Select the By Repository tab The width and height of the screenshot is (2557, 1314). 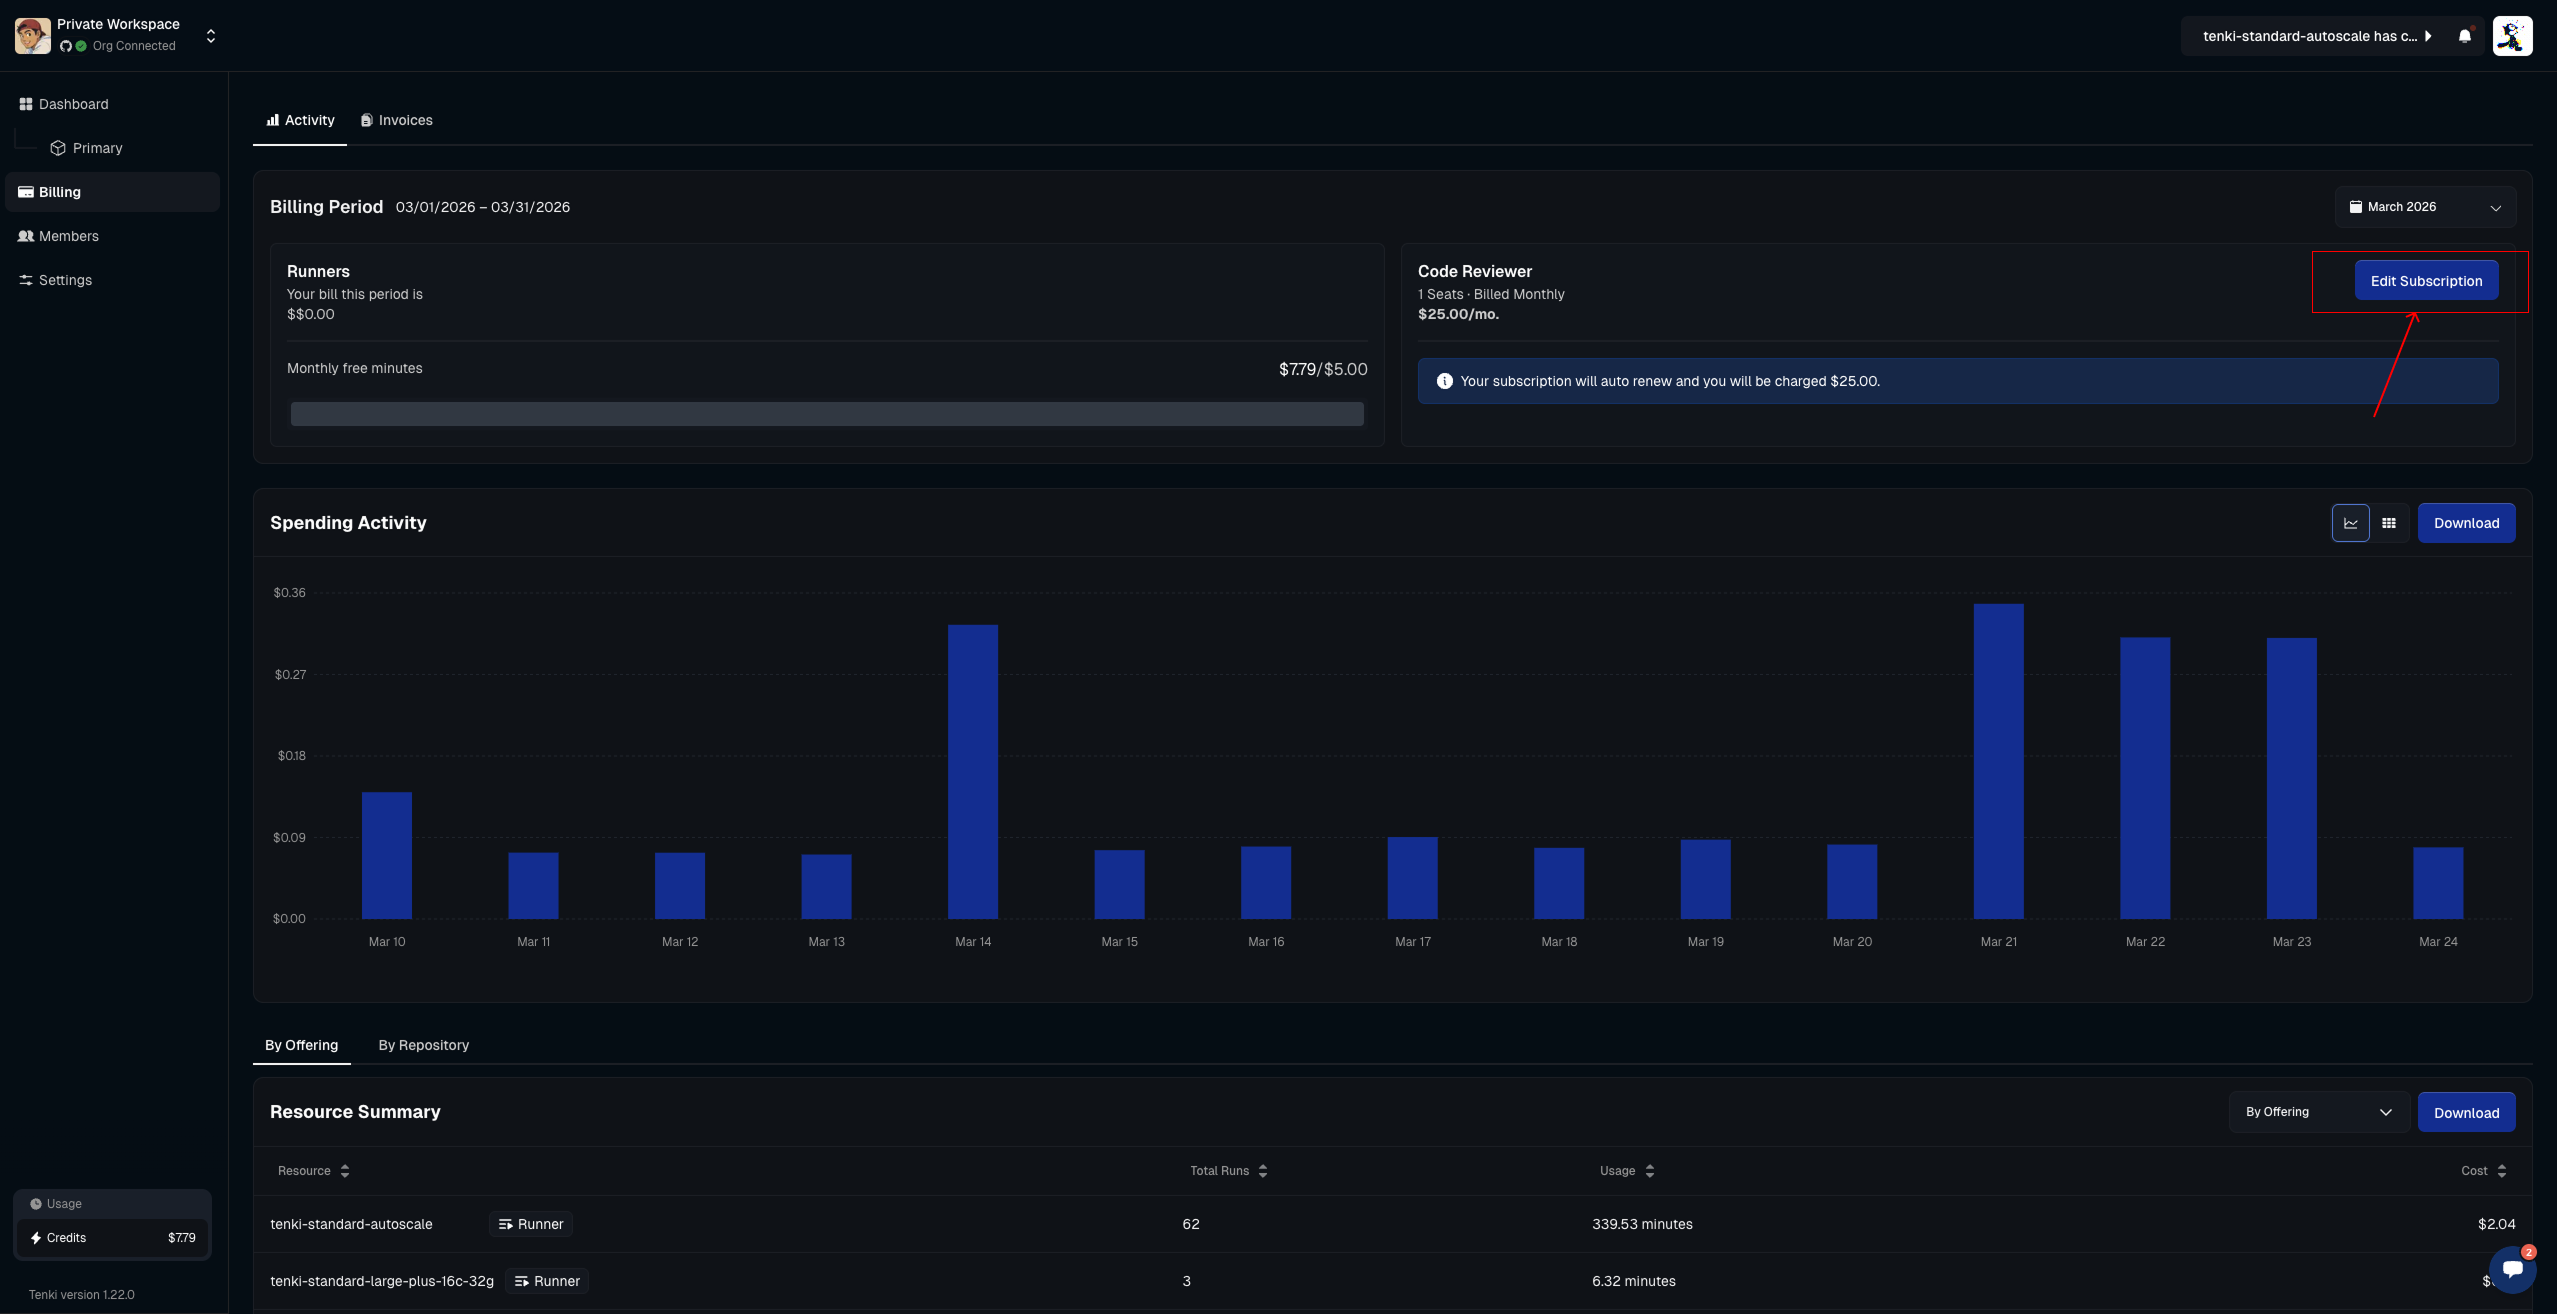pos(423,1045)
